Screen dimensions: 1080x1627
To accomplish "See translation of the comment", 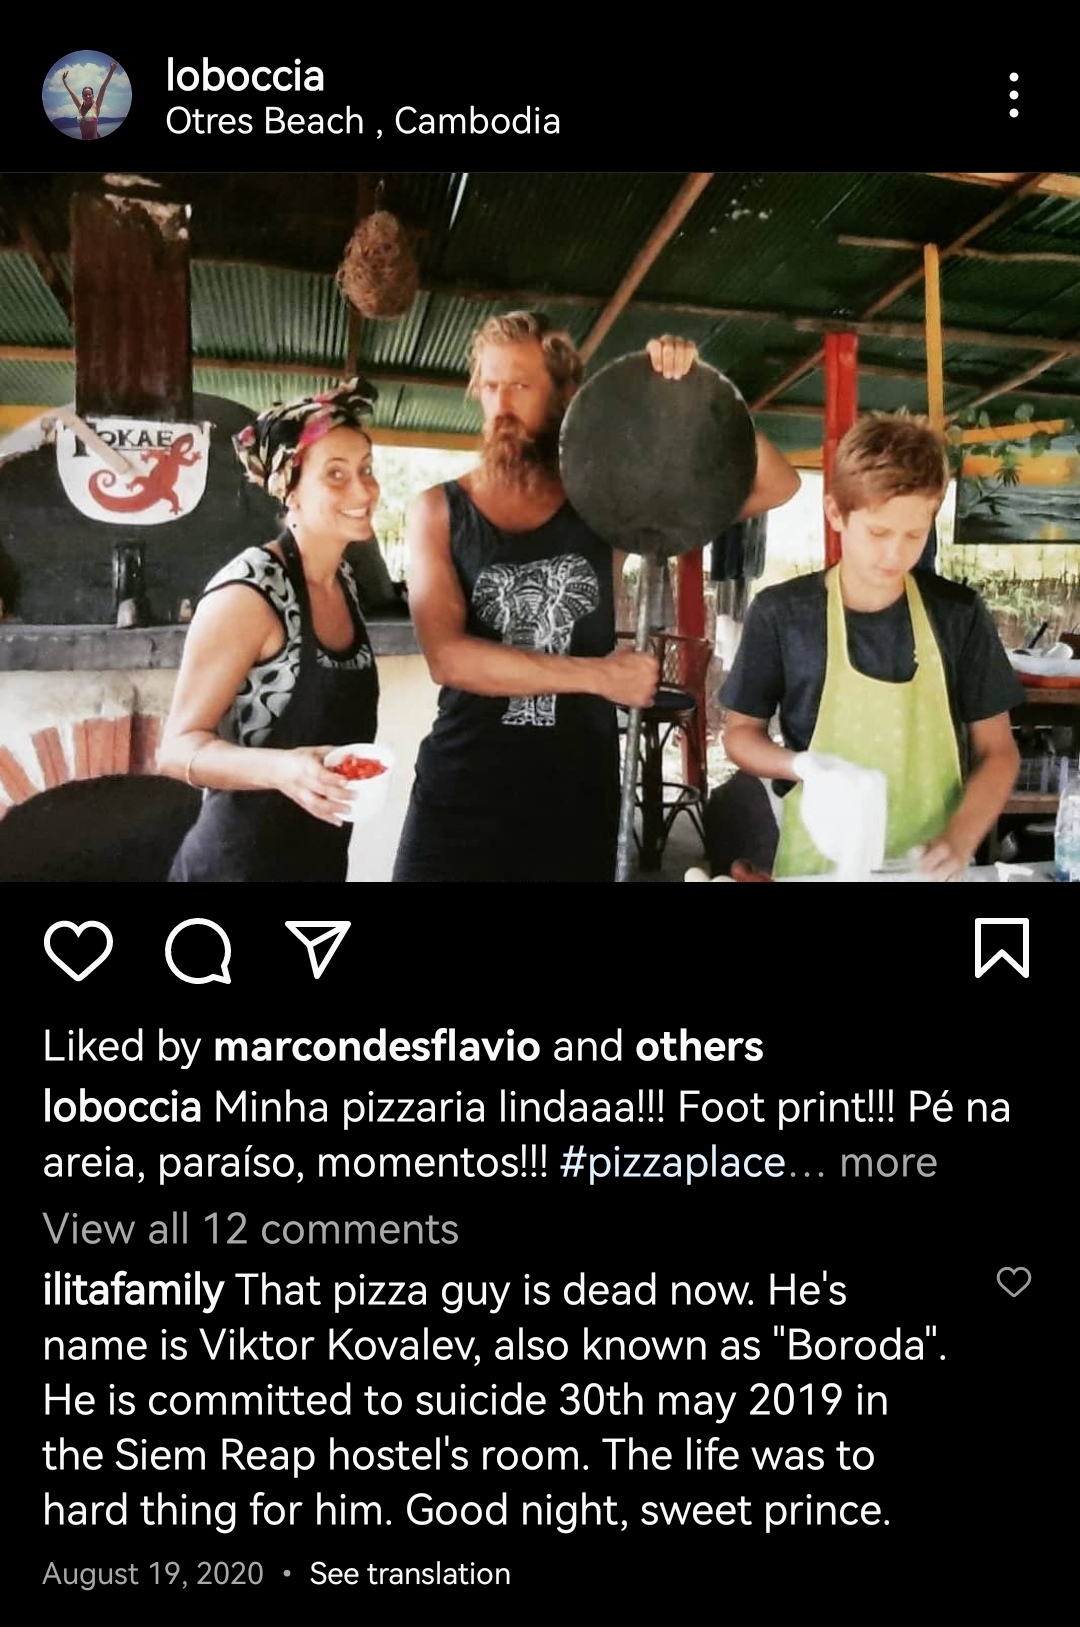I will (410, 1573).
